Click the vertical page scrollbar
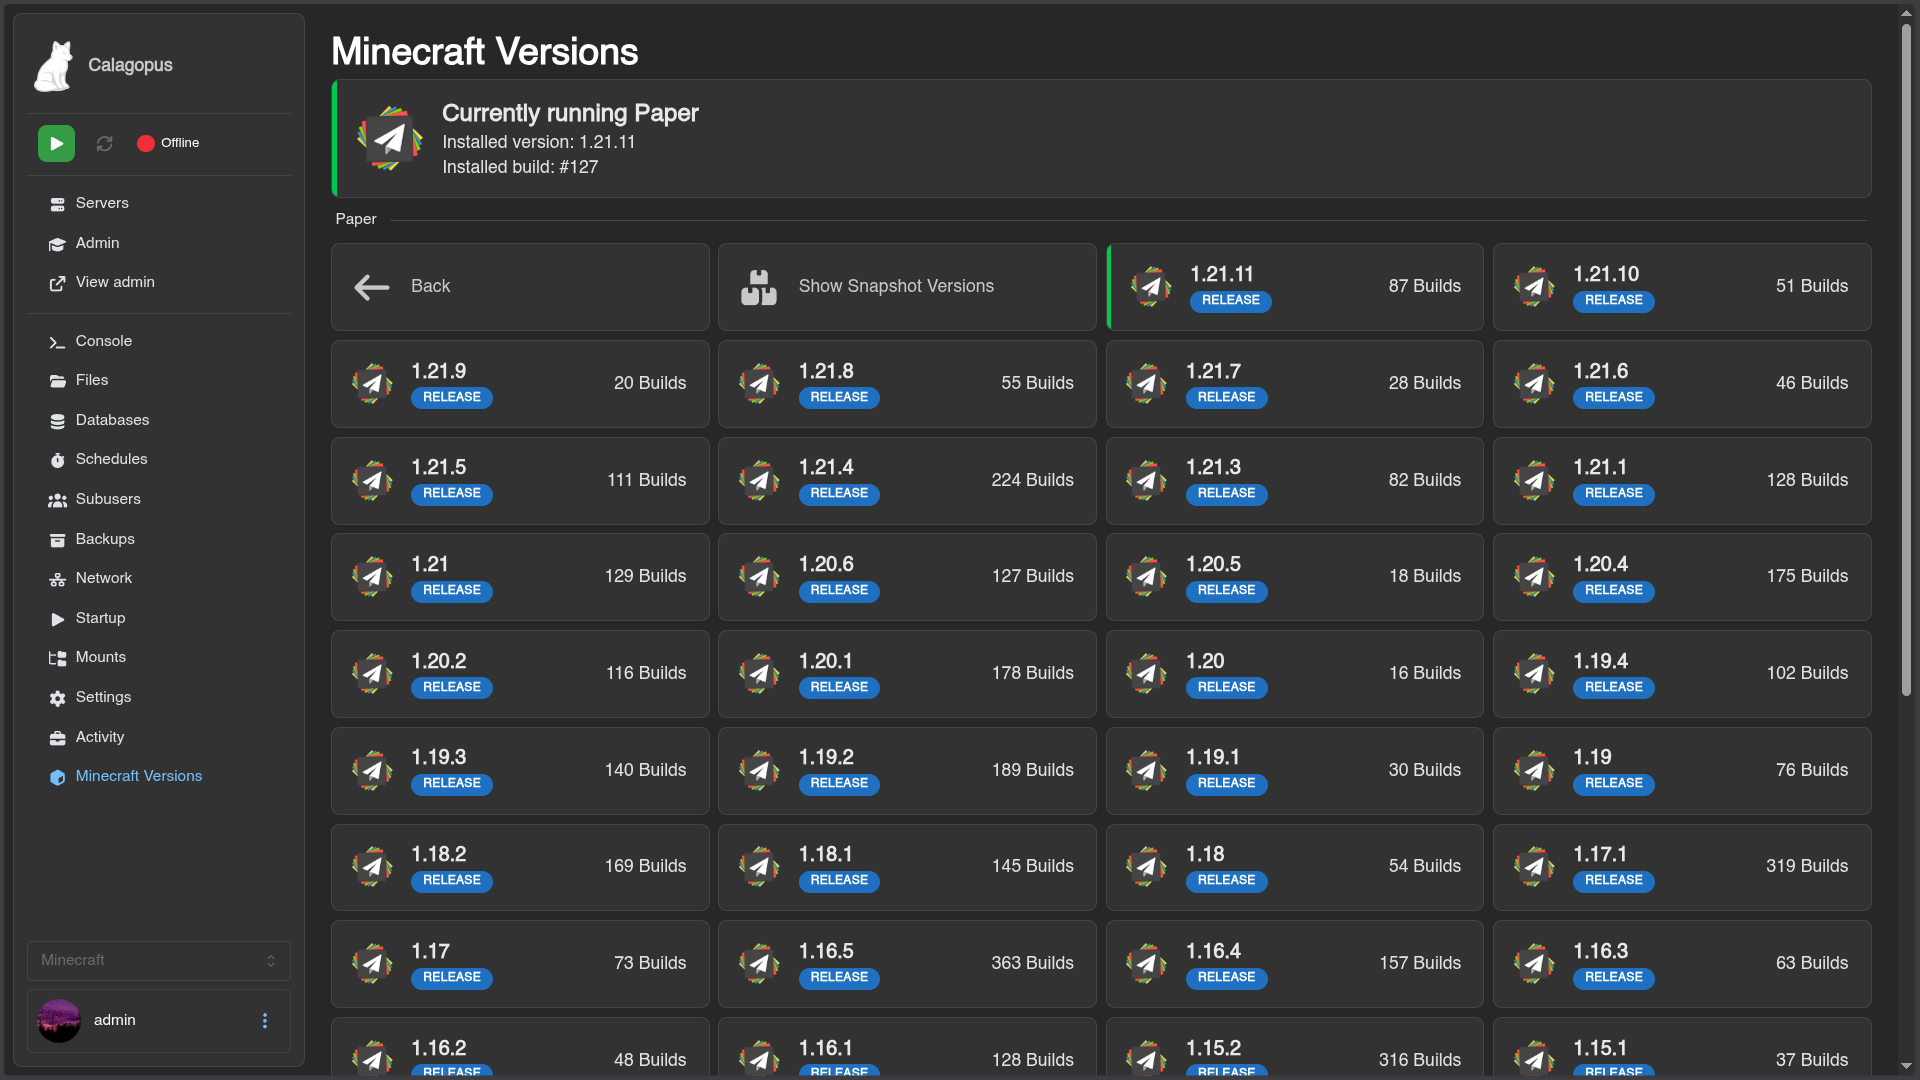 click(1906, 360)
